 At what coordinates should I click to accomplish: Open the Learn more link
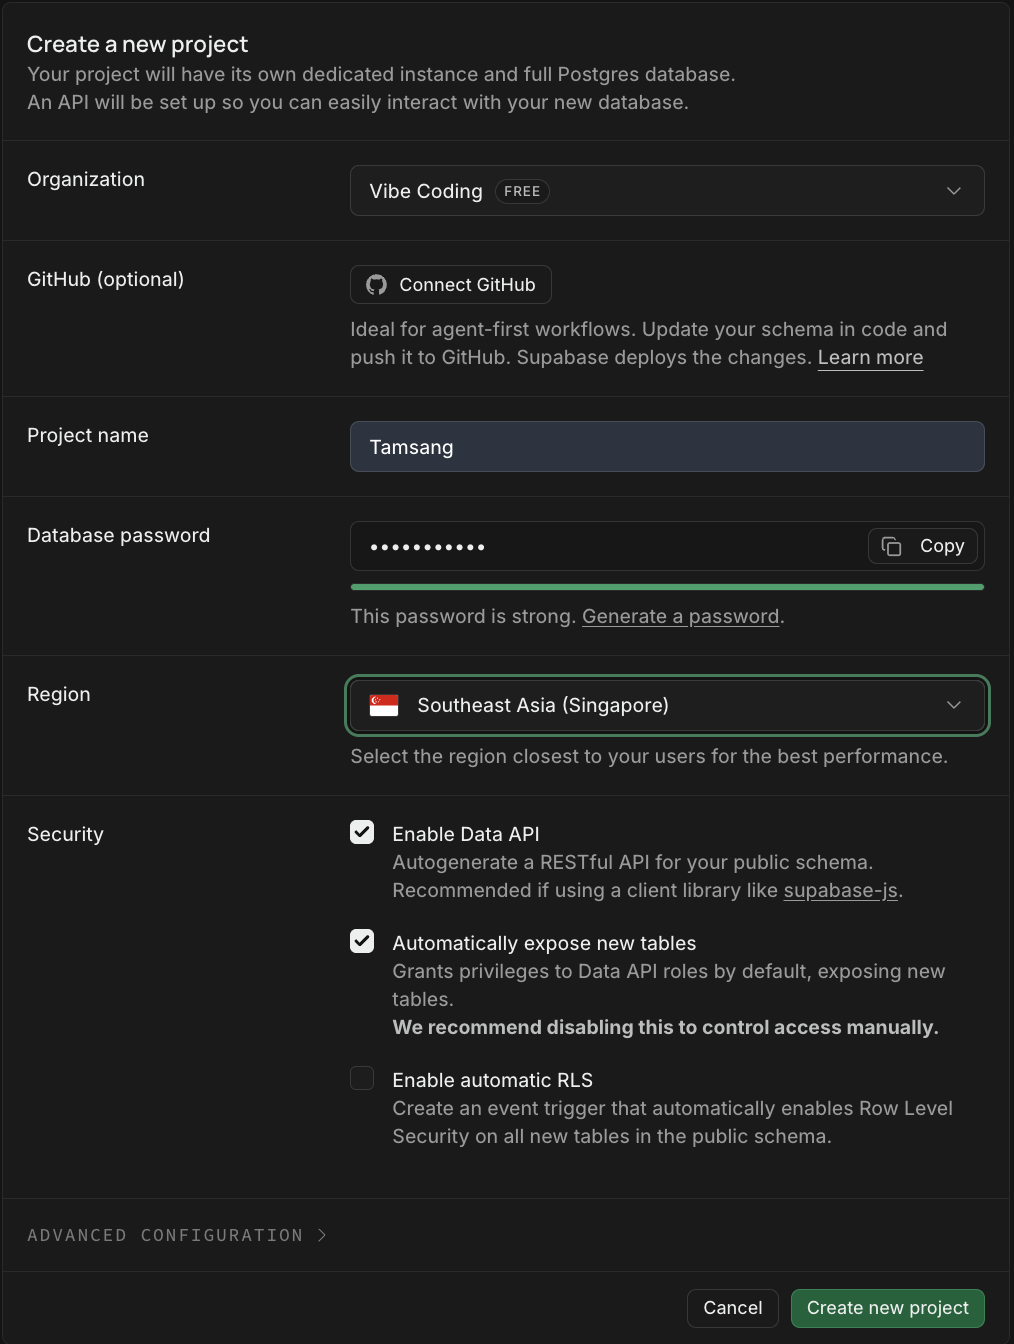tap(870, 358)
